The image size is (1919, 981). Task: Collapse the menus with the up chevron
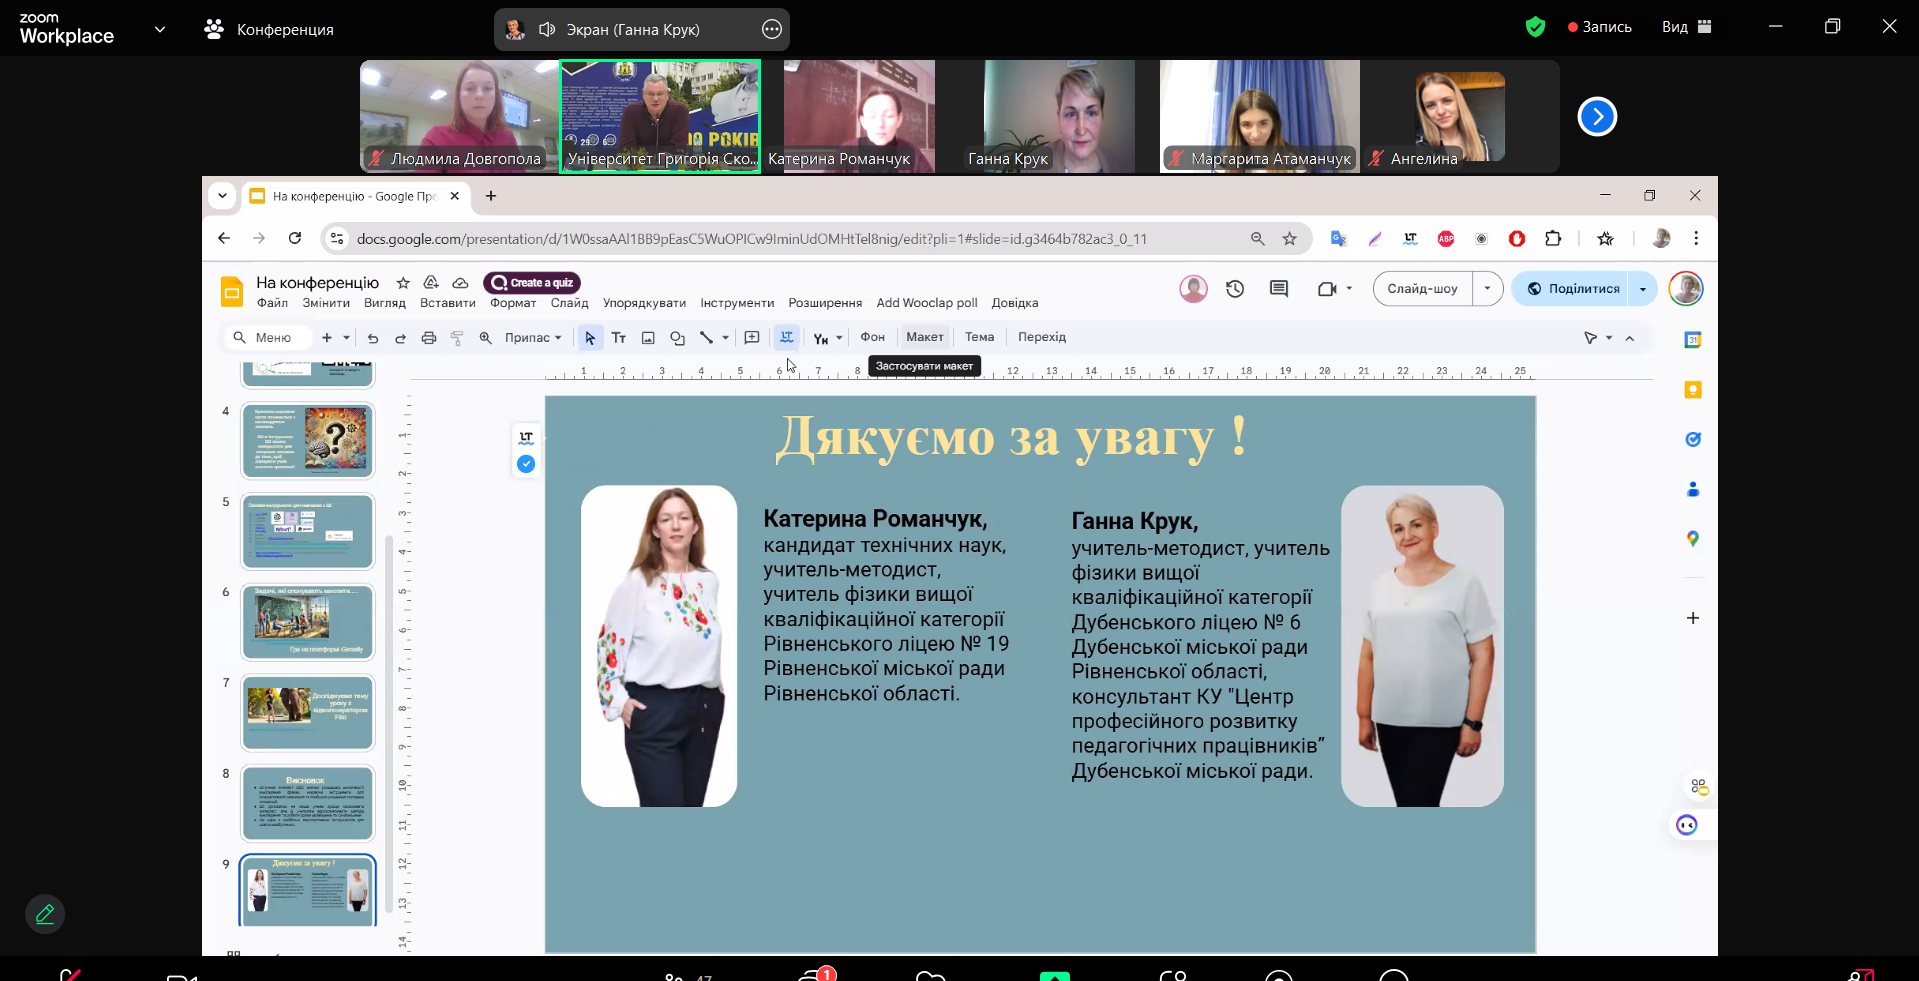pos(1630,338)
